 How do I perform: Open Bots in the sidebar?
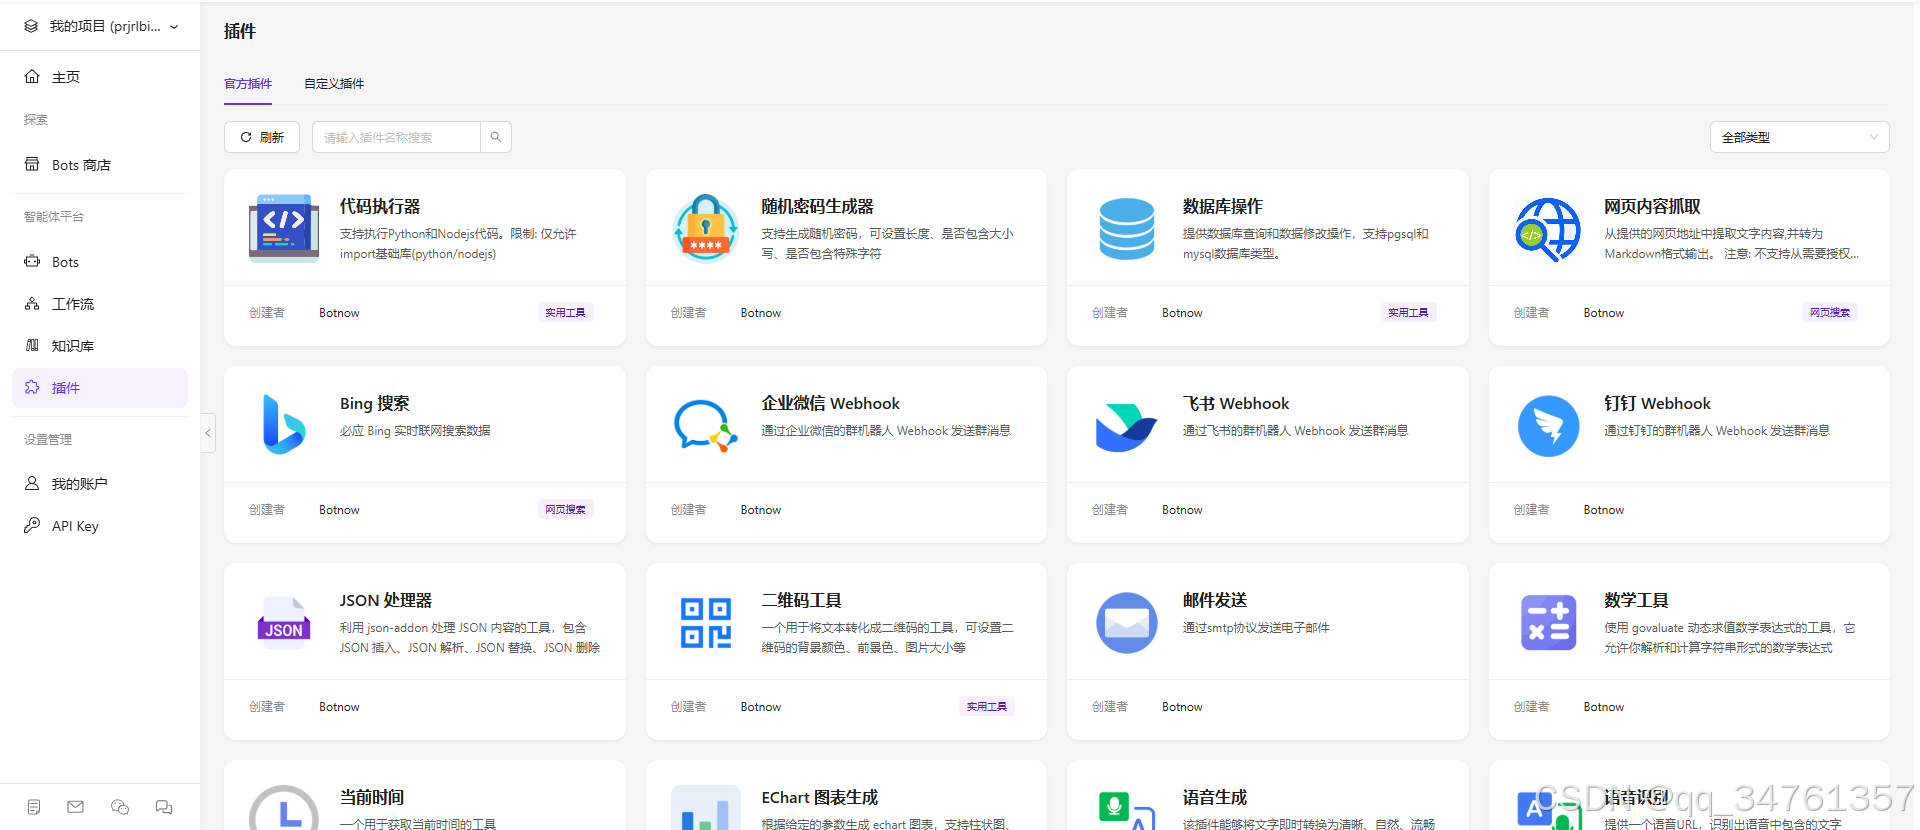[100, 262]
